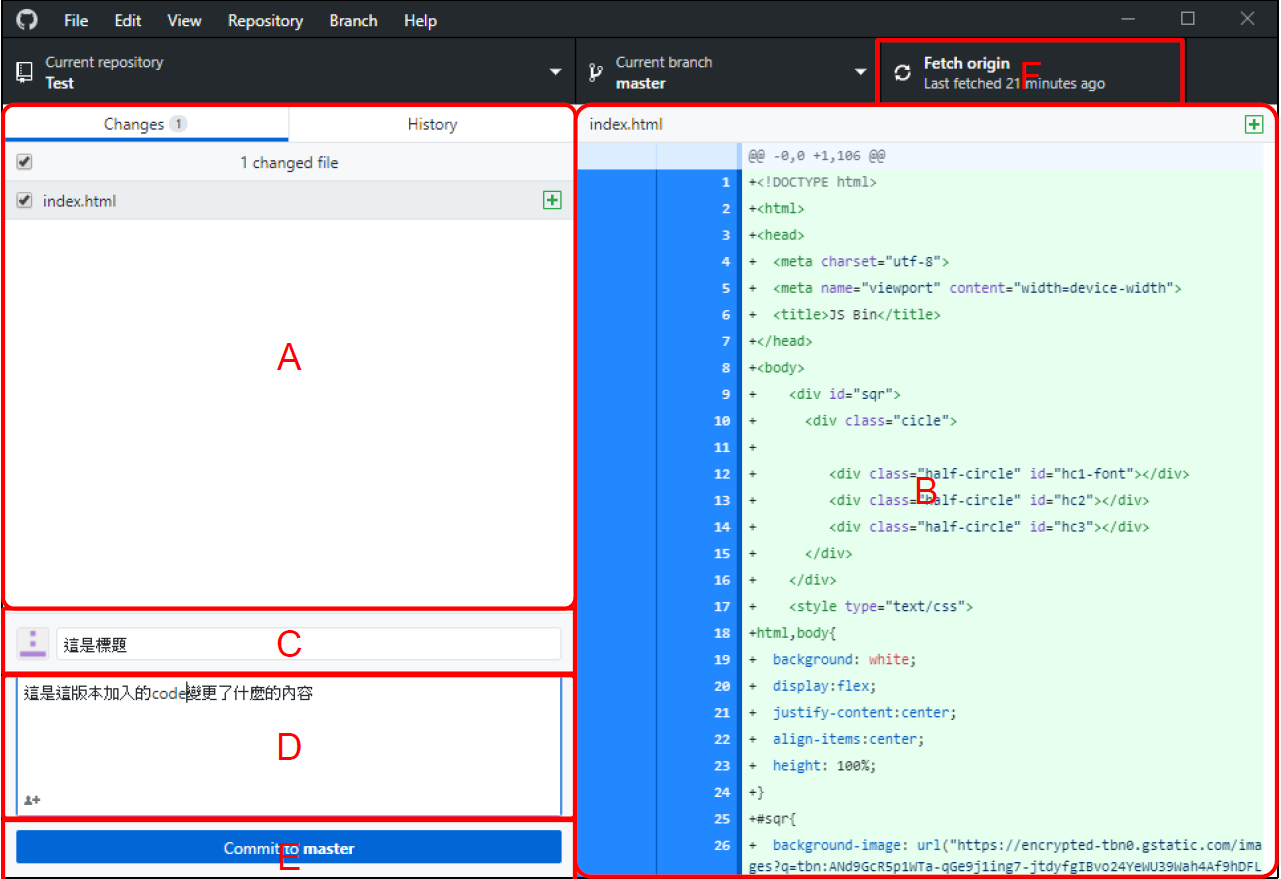Select diff line number 18
The width and height of the screenshot is (1281, 879).
coord(722,632)
